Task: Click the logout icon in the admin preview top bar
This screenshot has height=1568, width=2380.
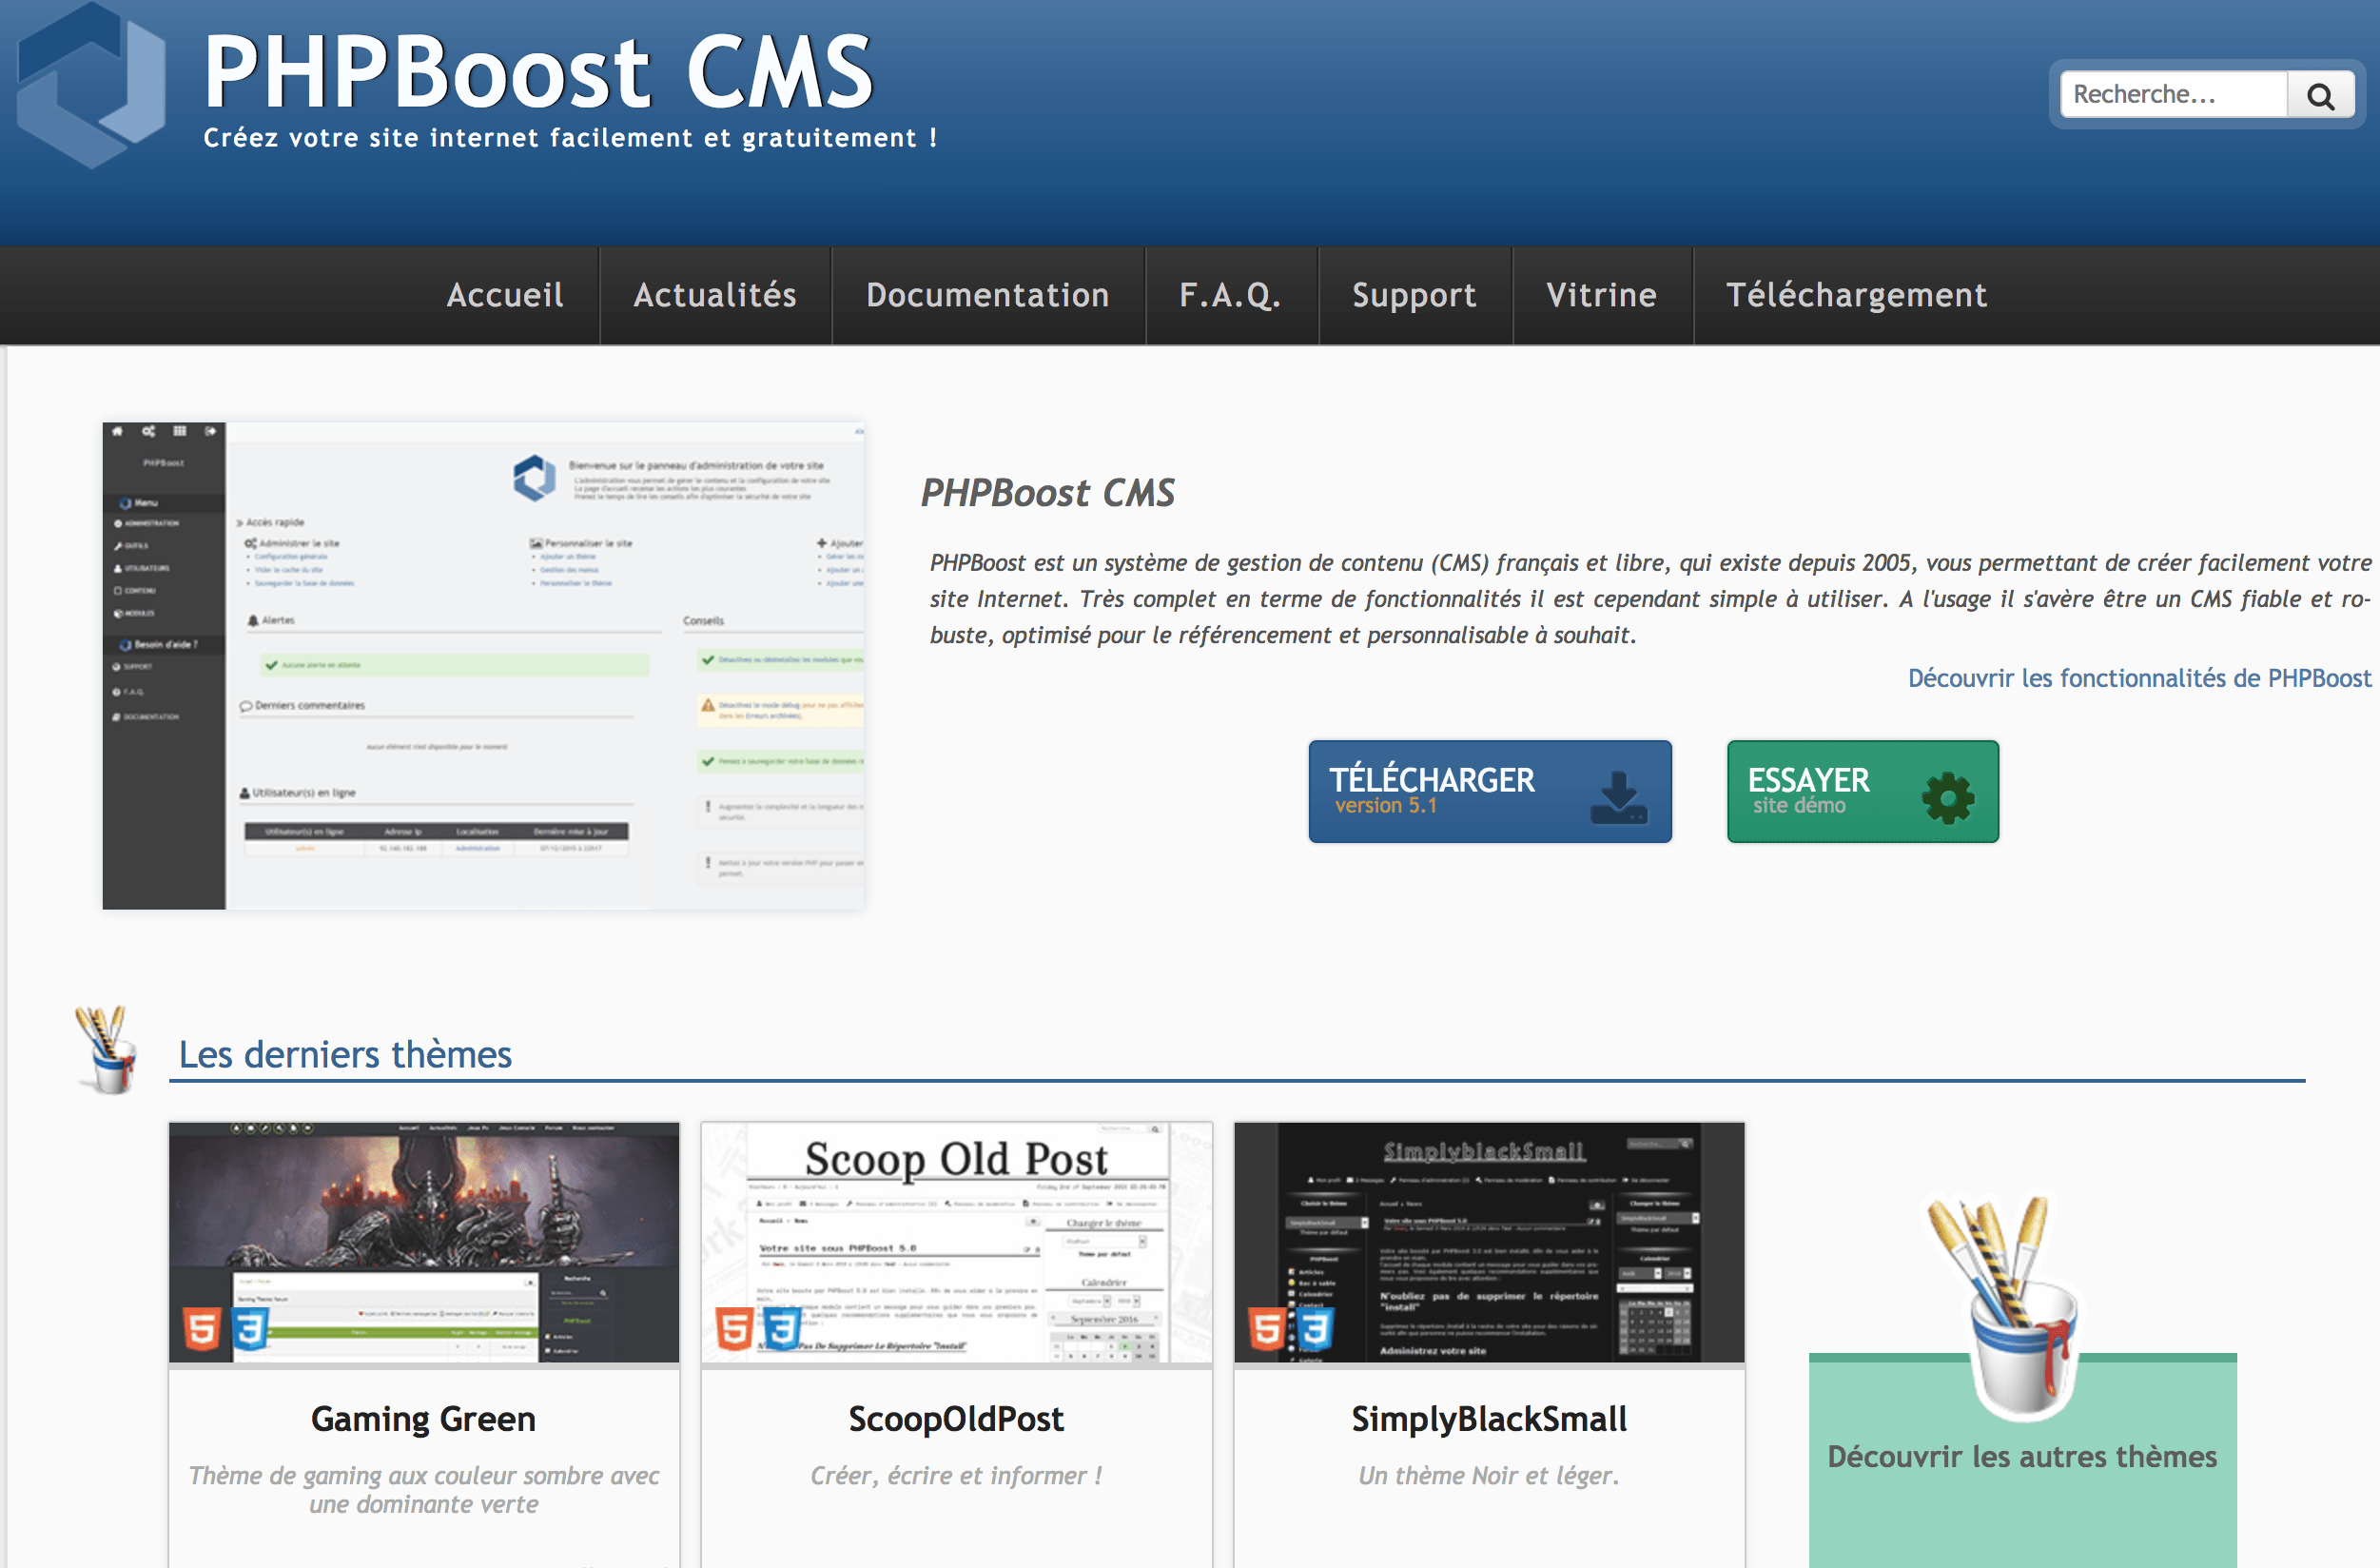Action: pyautogui.click(x=211, y=432)
